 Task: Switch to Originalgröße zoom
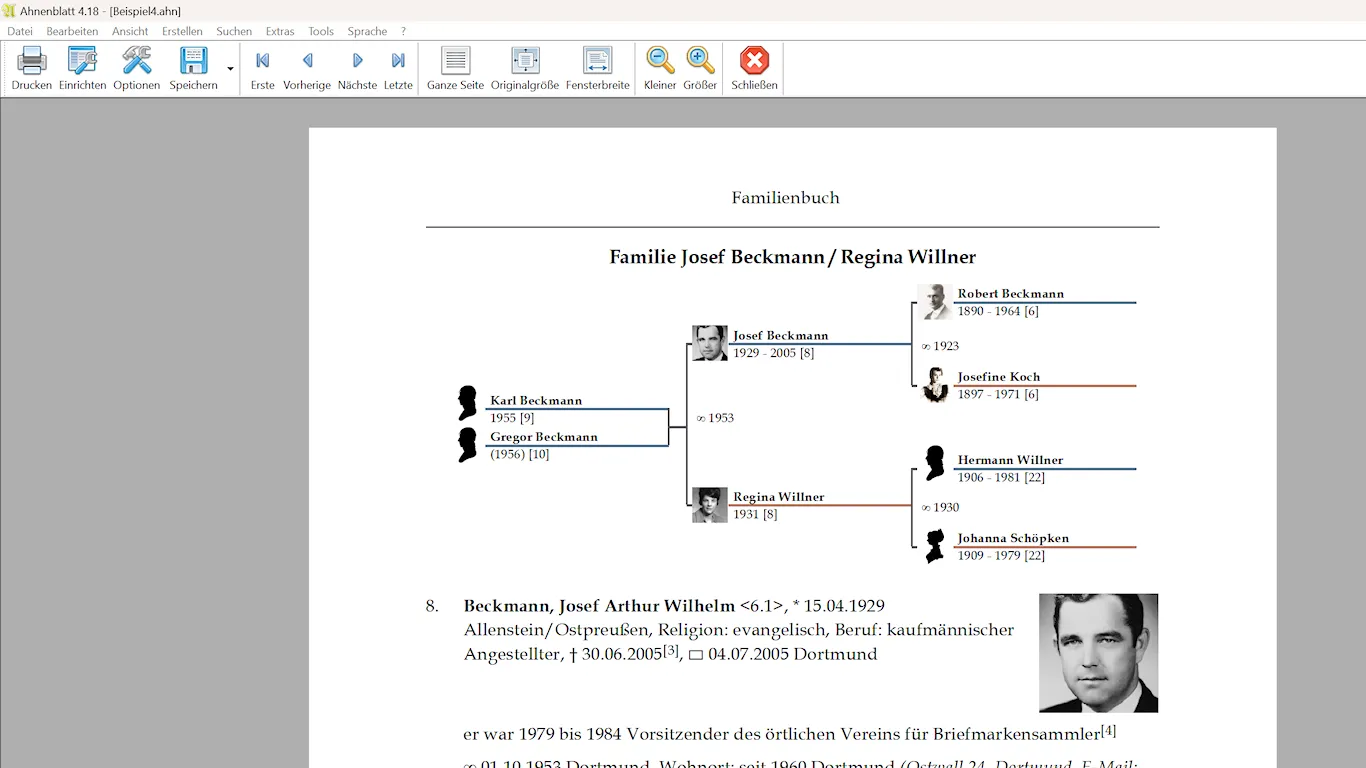point(524,69)
